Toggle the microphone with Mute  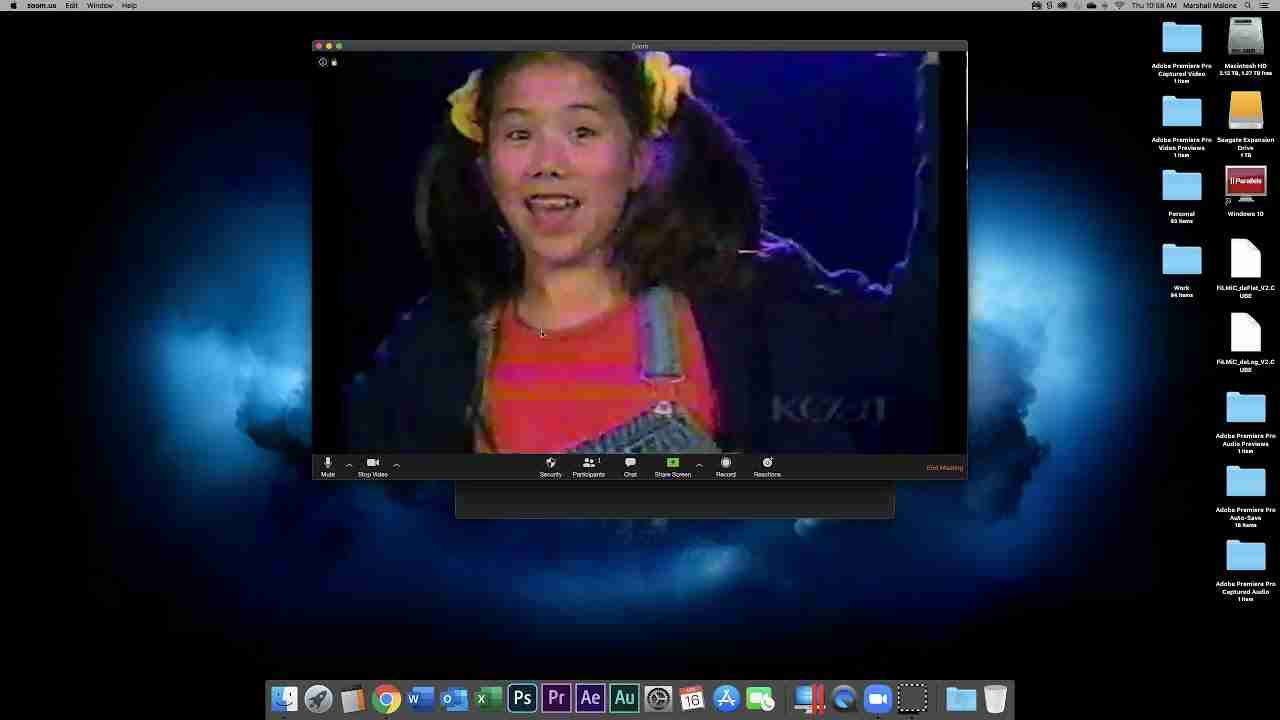pos(328,466)
